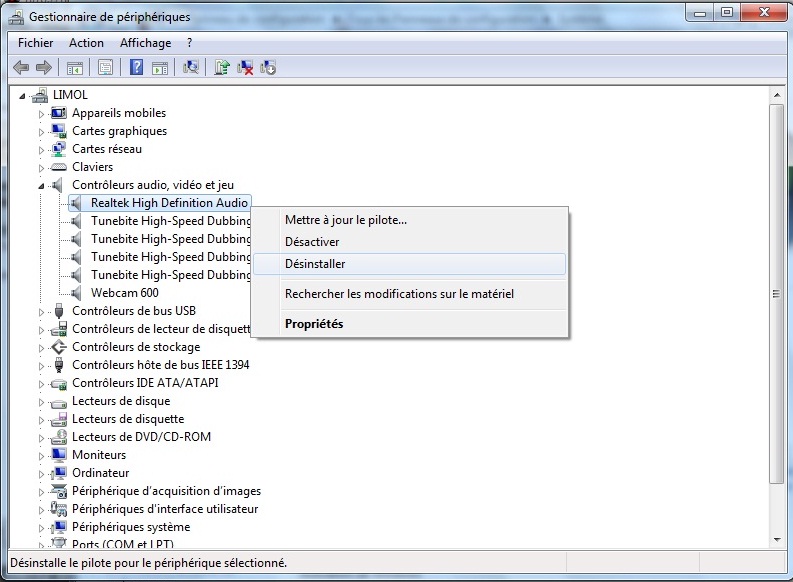
Task: Click the Contrôleurs de bus USB icon
Action: [59, 311]
